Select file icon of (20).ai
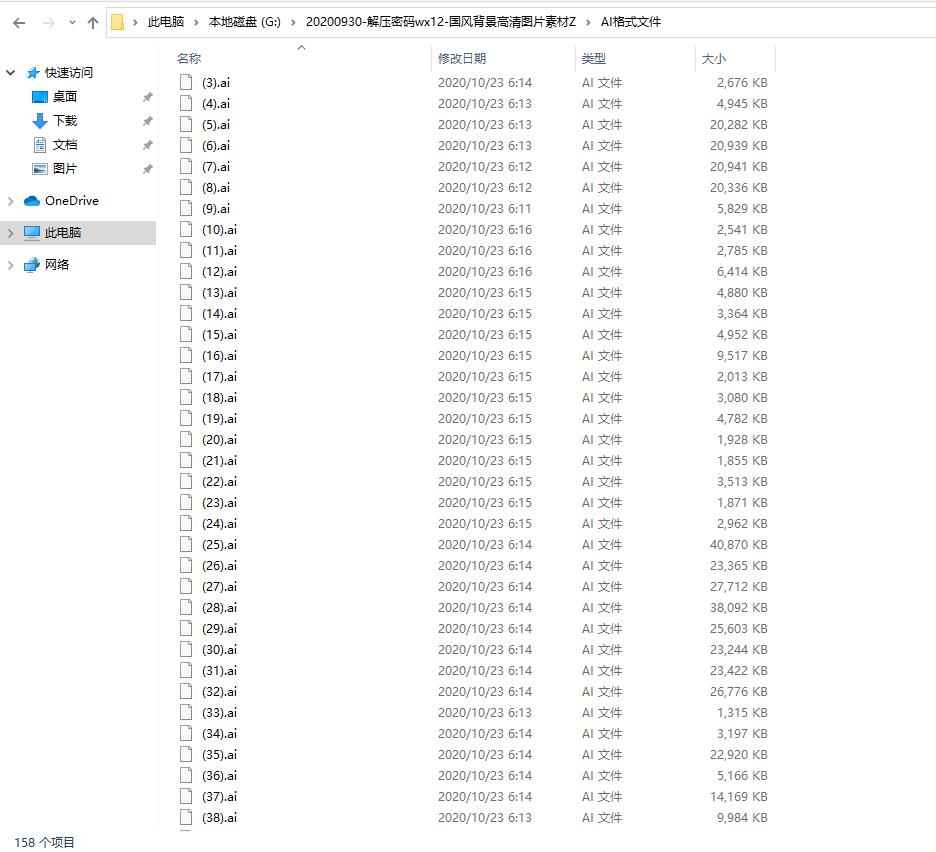Image resolution: width=936 pixels, height=852 pixels. 186,439
